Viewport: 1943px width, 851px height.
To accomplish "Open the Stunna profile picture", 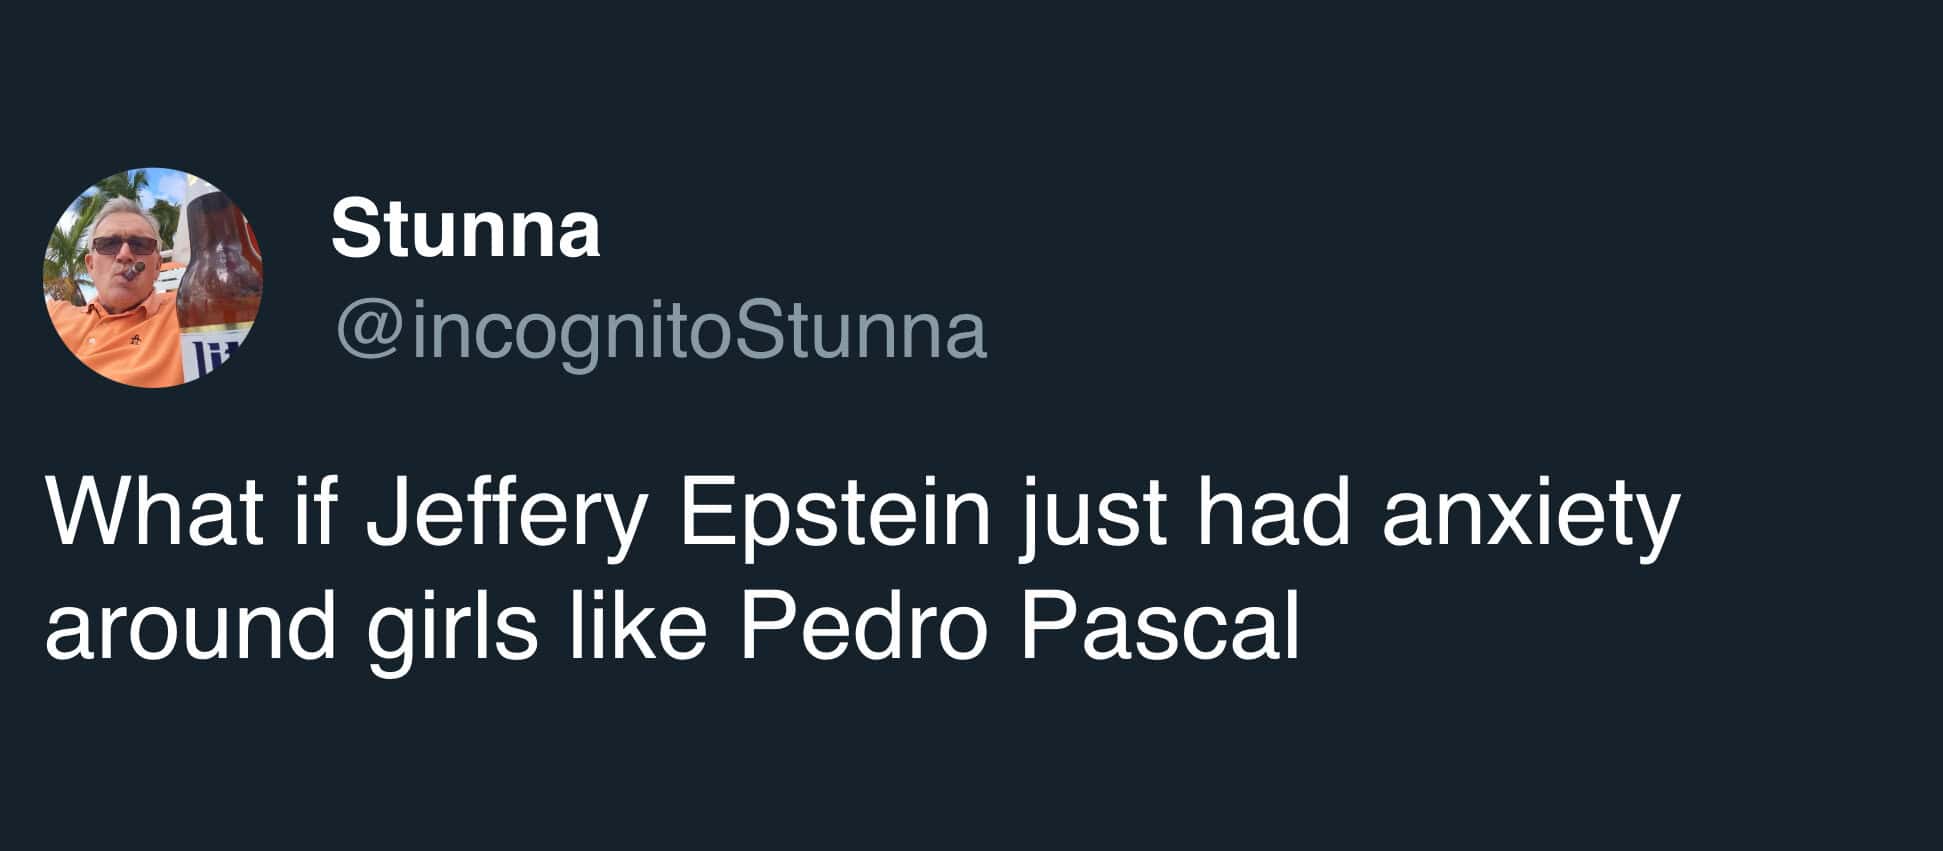I will pyautogui.click(x=152, y=277).
